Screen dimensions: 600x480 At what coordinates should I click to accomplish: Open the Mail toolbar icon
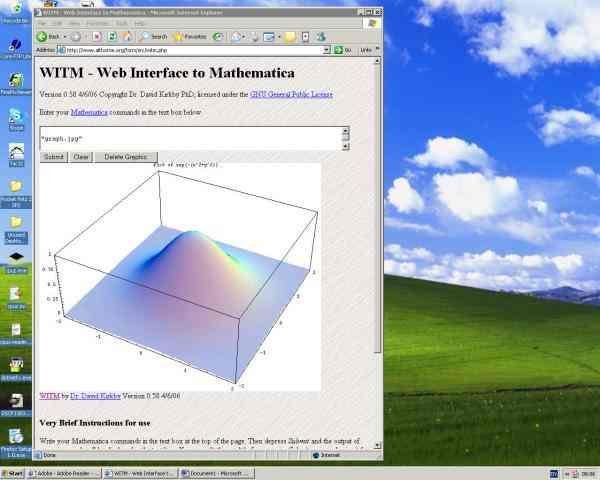coord(236,37)
